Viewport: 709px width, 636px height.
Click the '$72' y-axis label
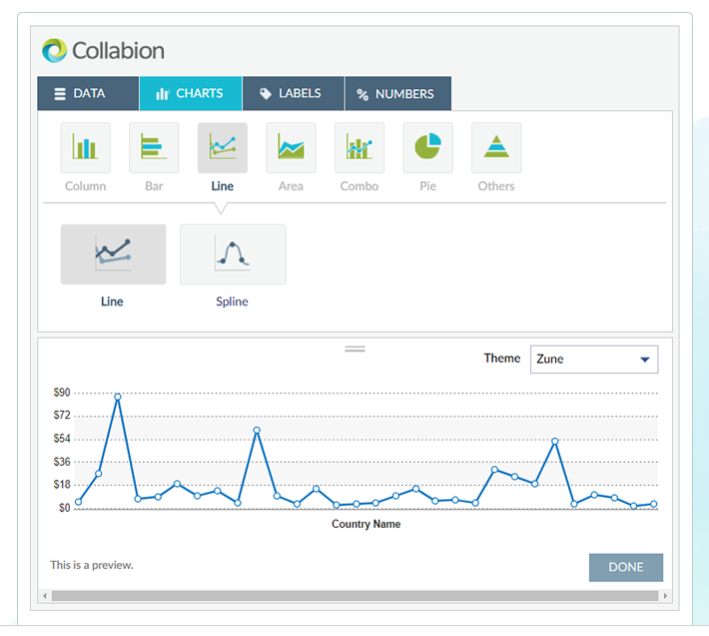[62, 415]
